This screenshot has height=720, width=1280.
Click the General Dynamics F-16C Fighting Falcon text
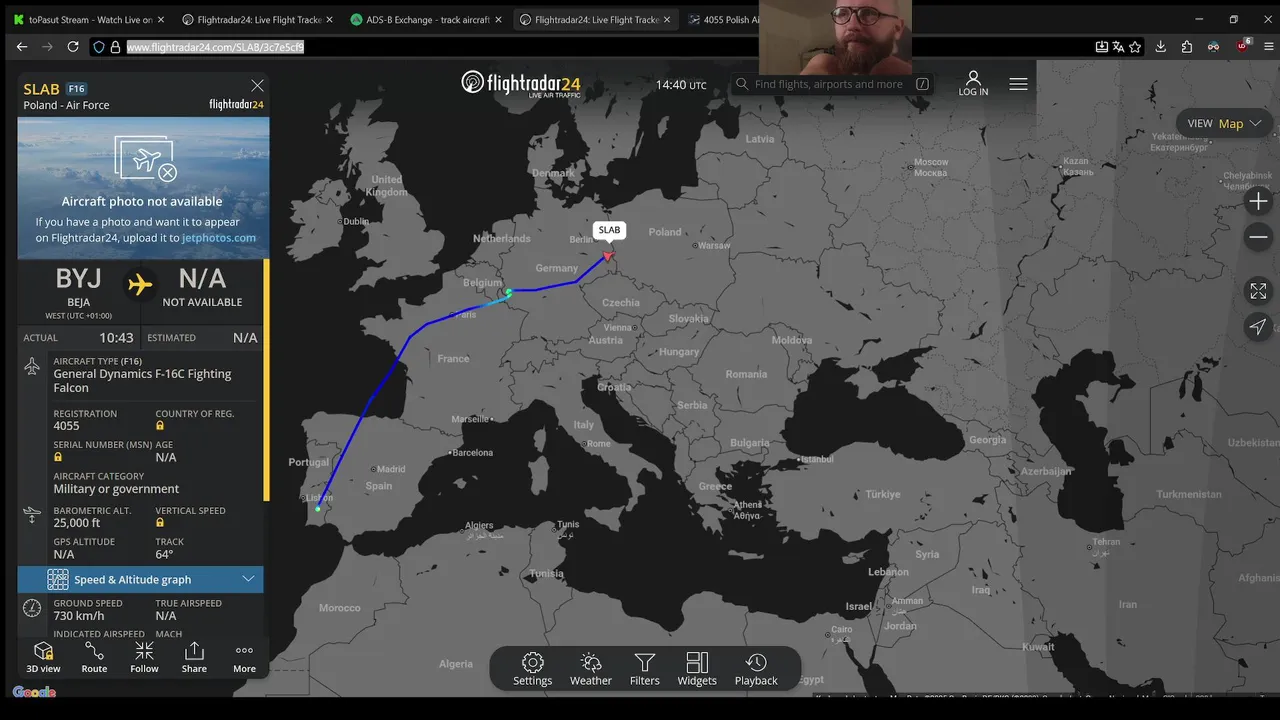pos(142,380)
